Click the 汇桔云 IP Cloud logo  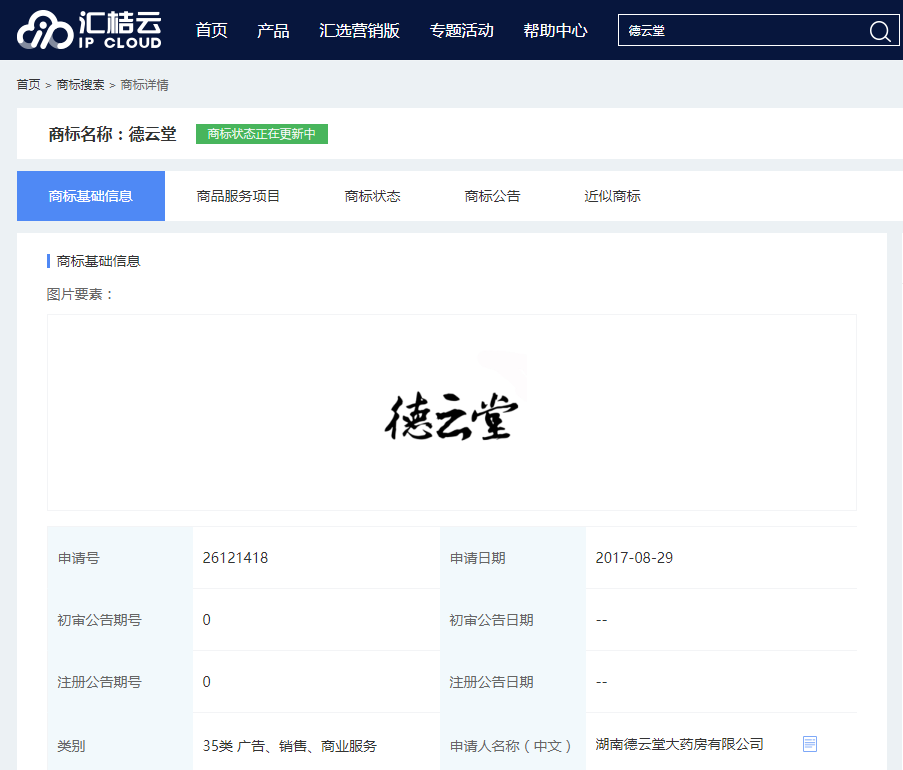point(89,30)
